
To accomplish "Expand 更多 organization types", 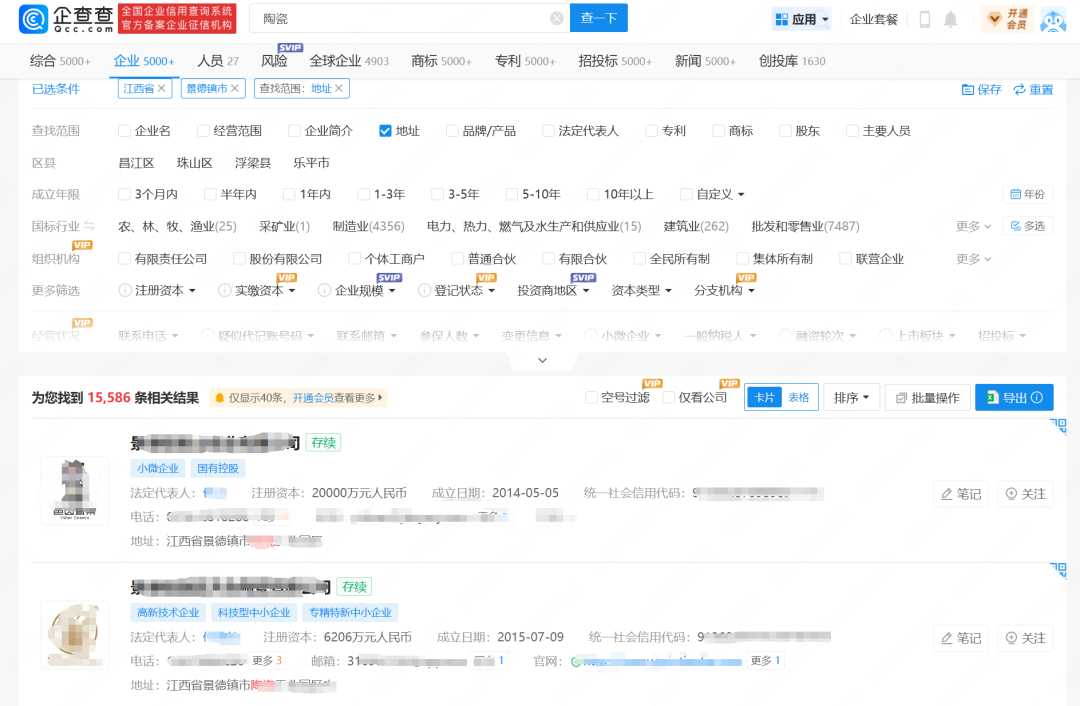I will (x=973, y=259).
